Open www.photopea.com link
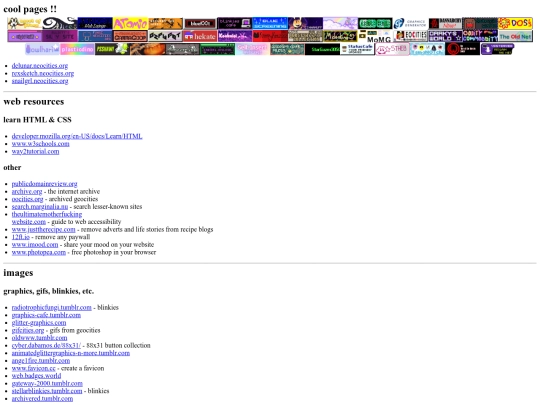 click(x=39, y=252)
